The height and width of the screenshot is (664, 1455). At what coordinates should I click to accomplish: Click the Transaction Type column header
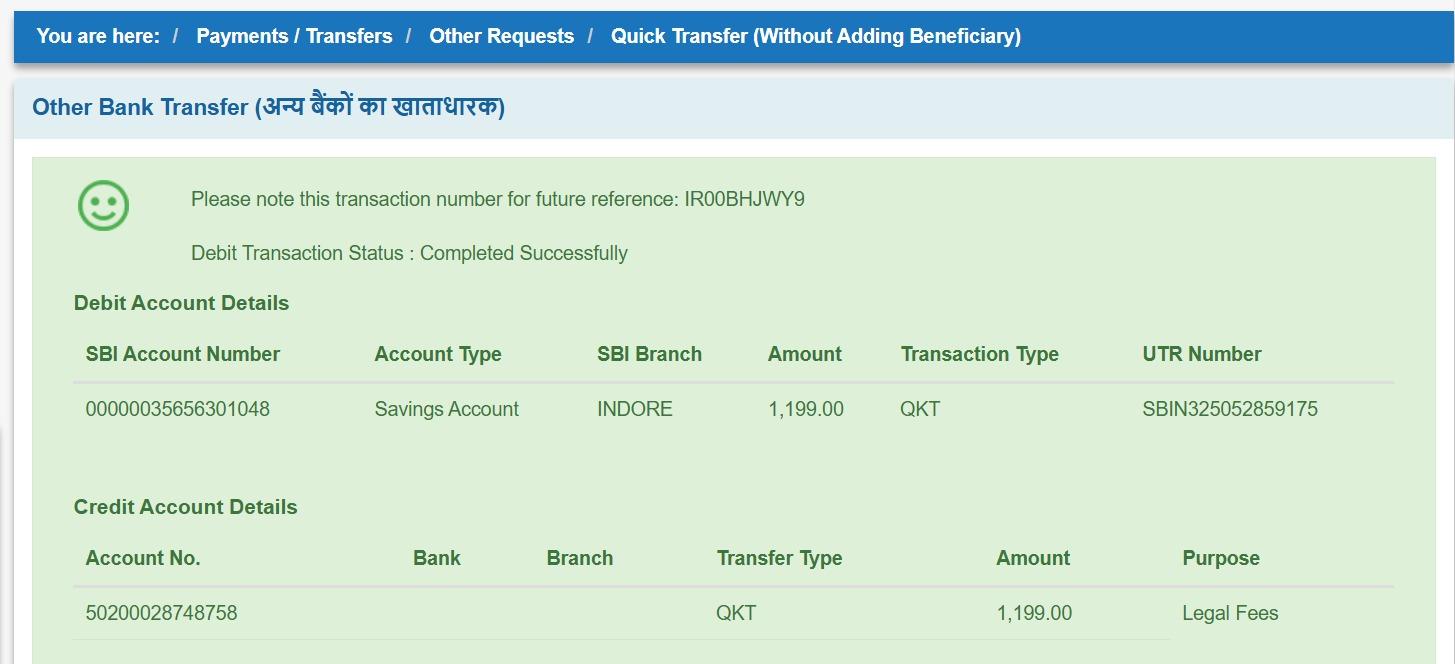coord(980,354)
